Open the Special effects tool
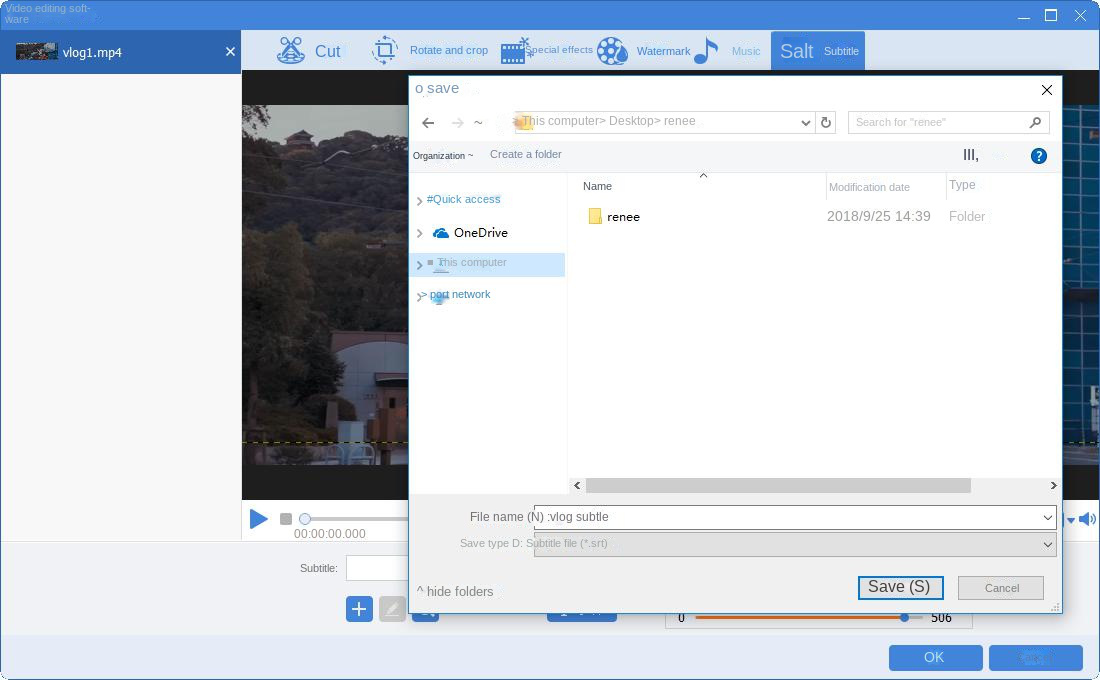Image resolution: width=1100 pixels, height=680 pixels. coord(547,51)
